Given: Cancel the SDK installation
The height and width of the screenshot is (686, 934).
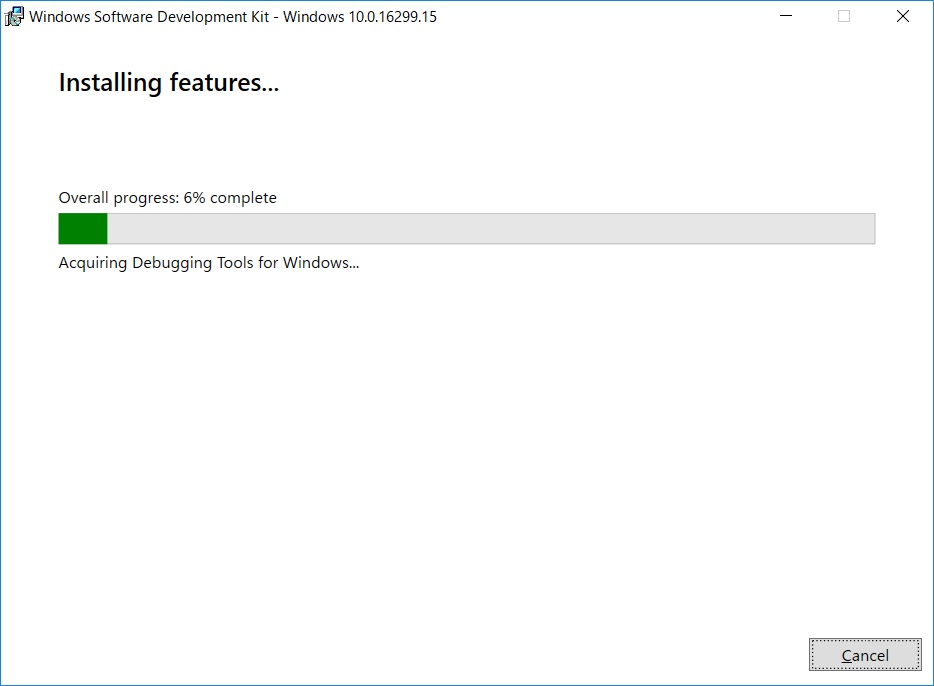Looking at the screenshot, I should tap(865, 654).
